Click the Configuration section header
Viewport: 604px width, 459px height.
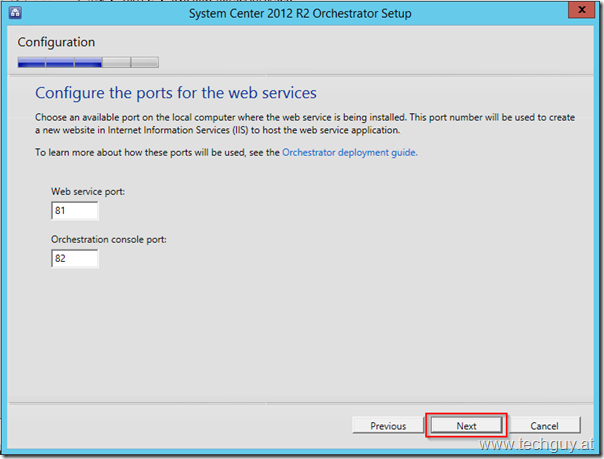[x=56, y=43]
